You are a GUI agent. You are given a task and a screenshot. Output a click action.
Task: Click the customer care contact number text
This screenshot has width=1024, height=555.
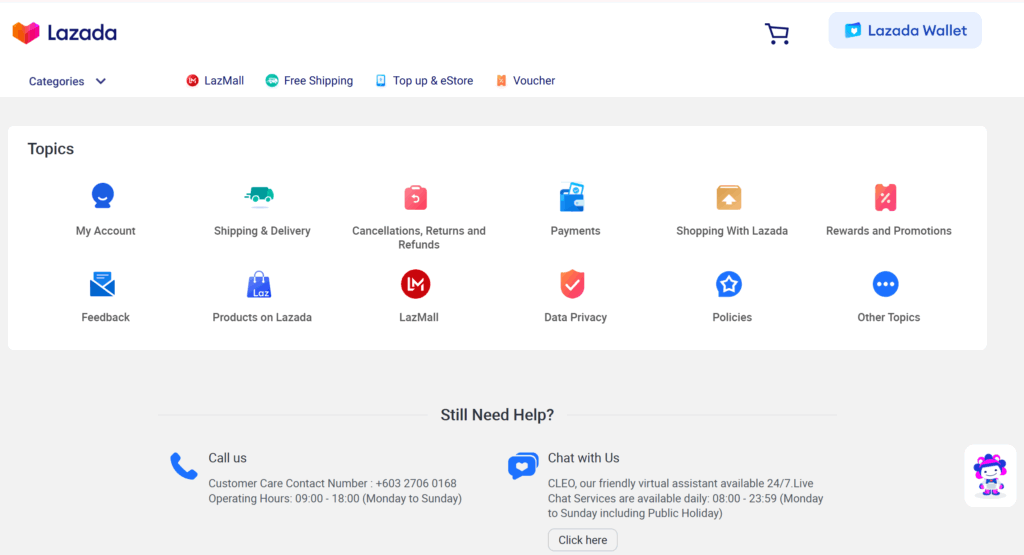coord(332,483)
